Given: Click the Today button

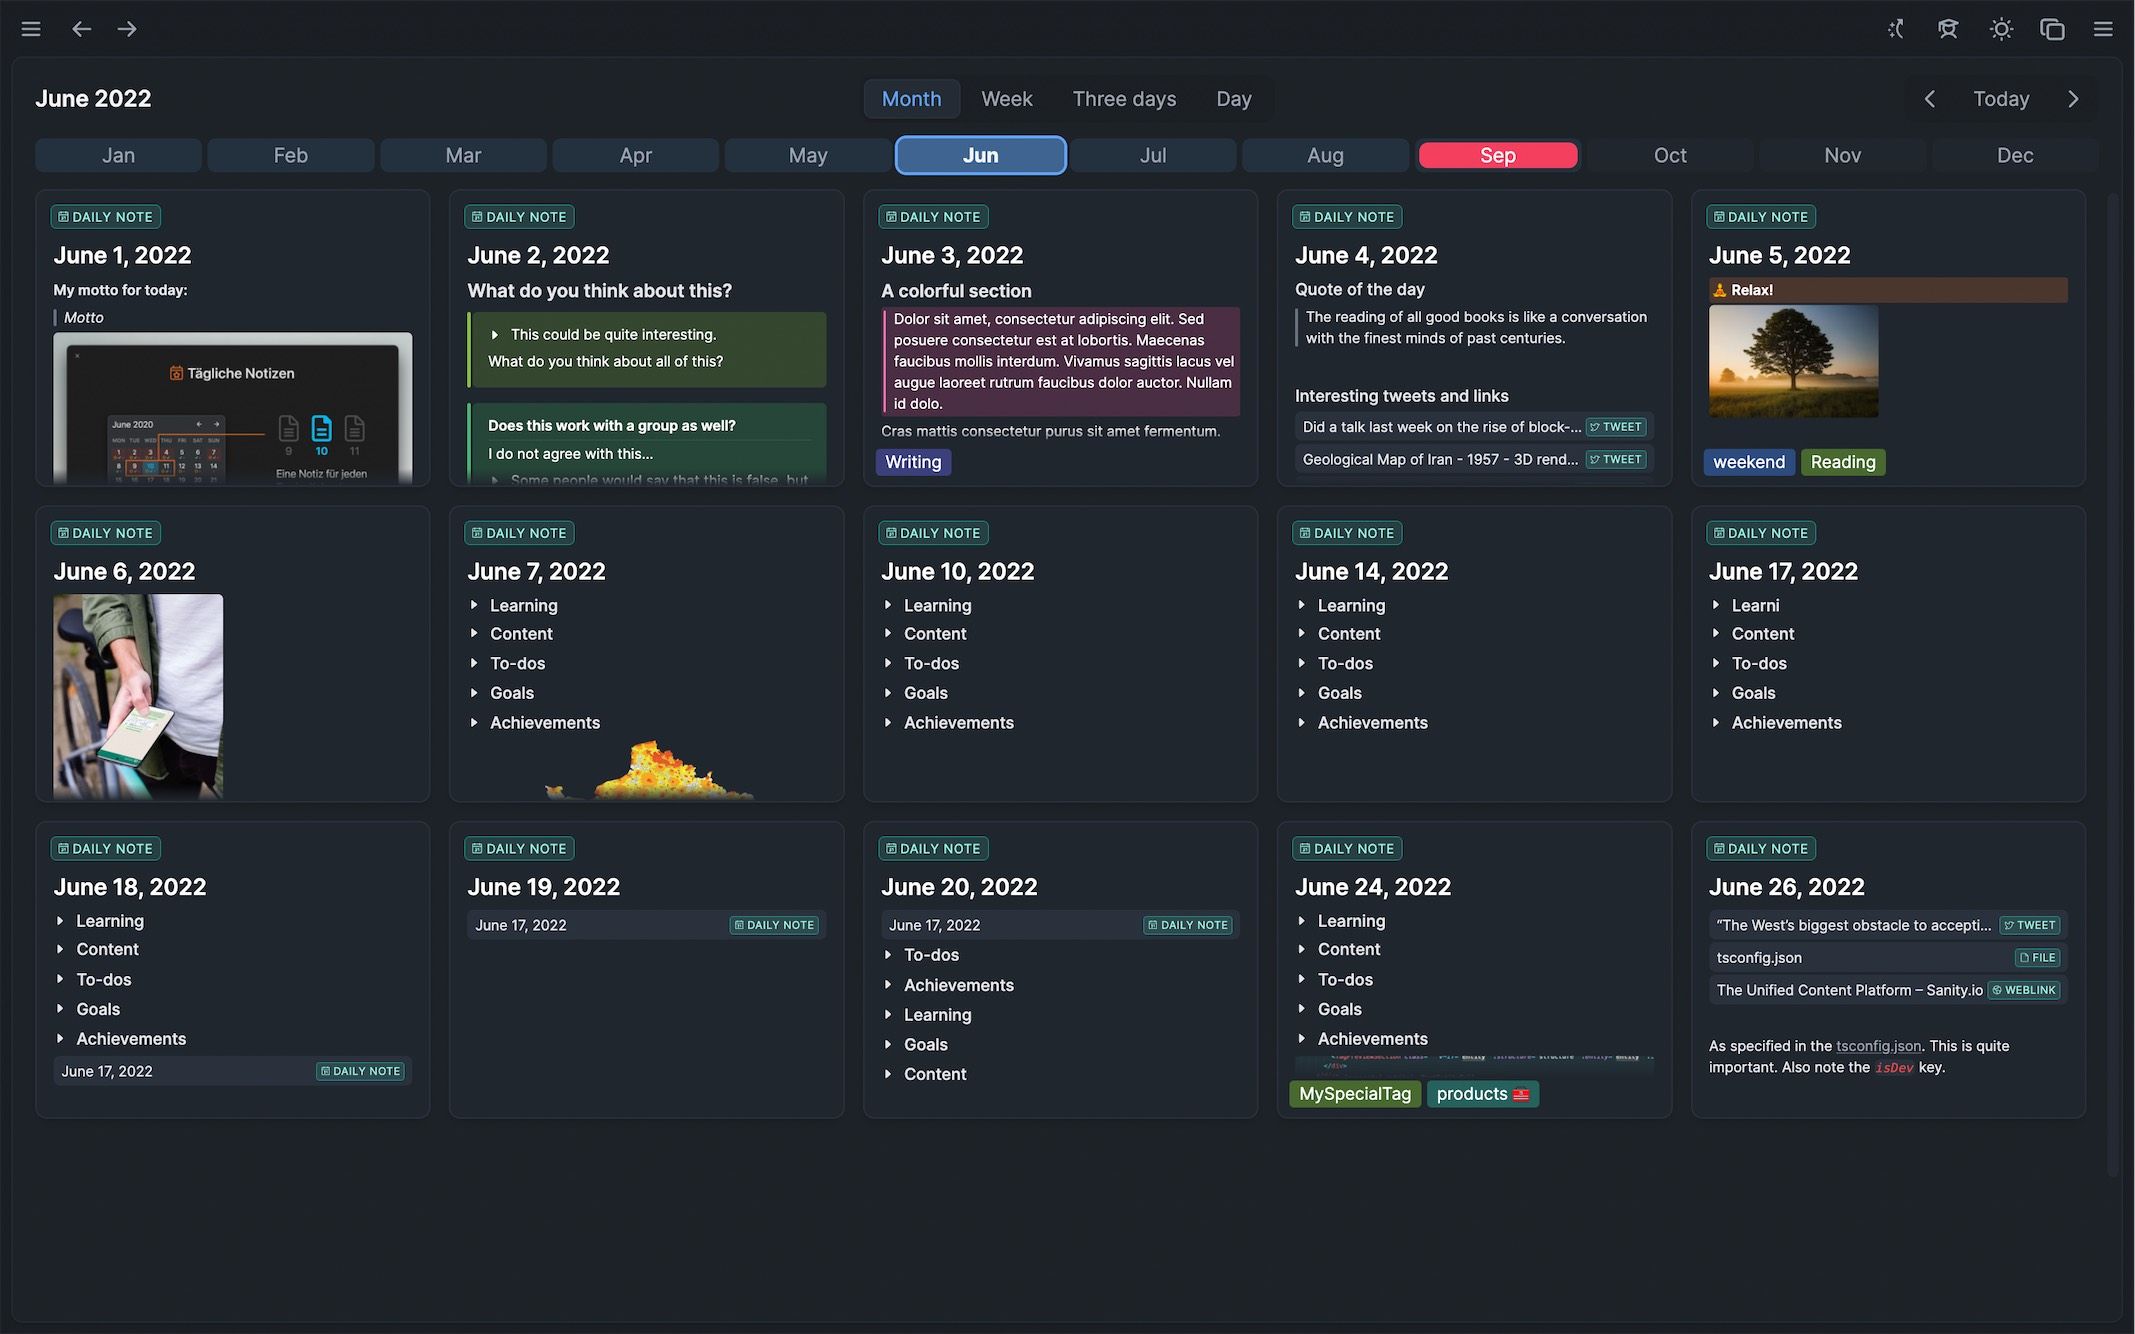Looking at the screenshot, I should coord(2000,98).
